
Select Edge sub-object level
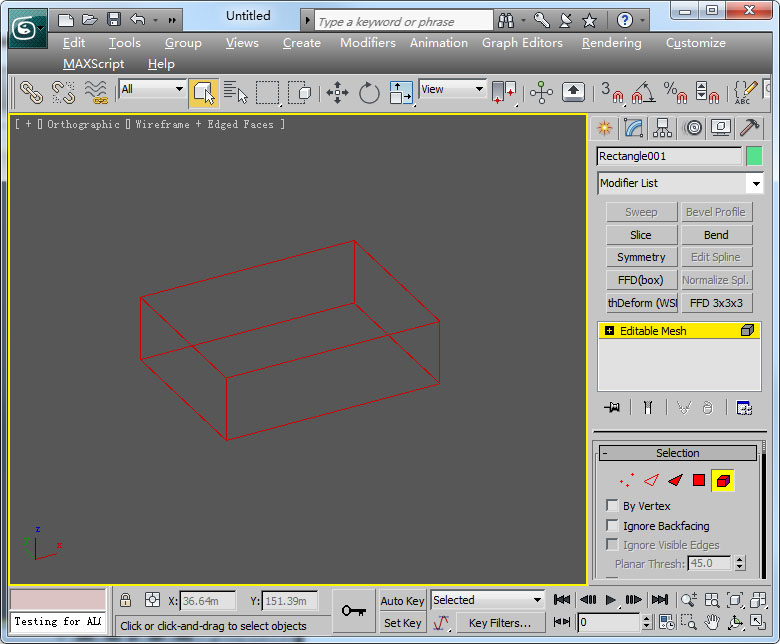point(651,480)
